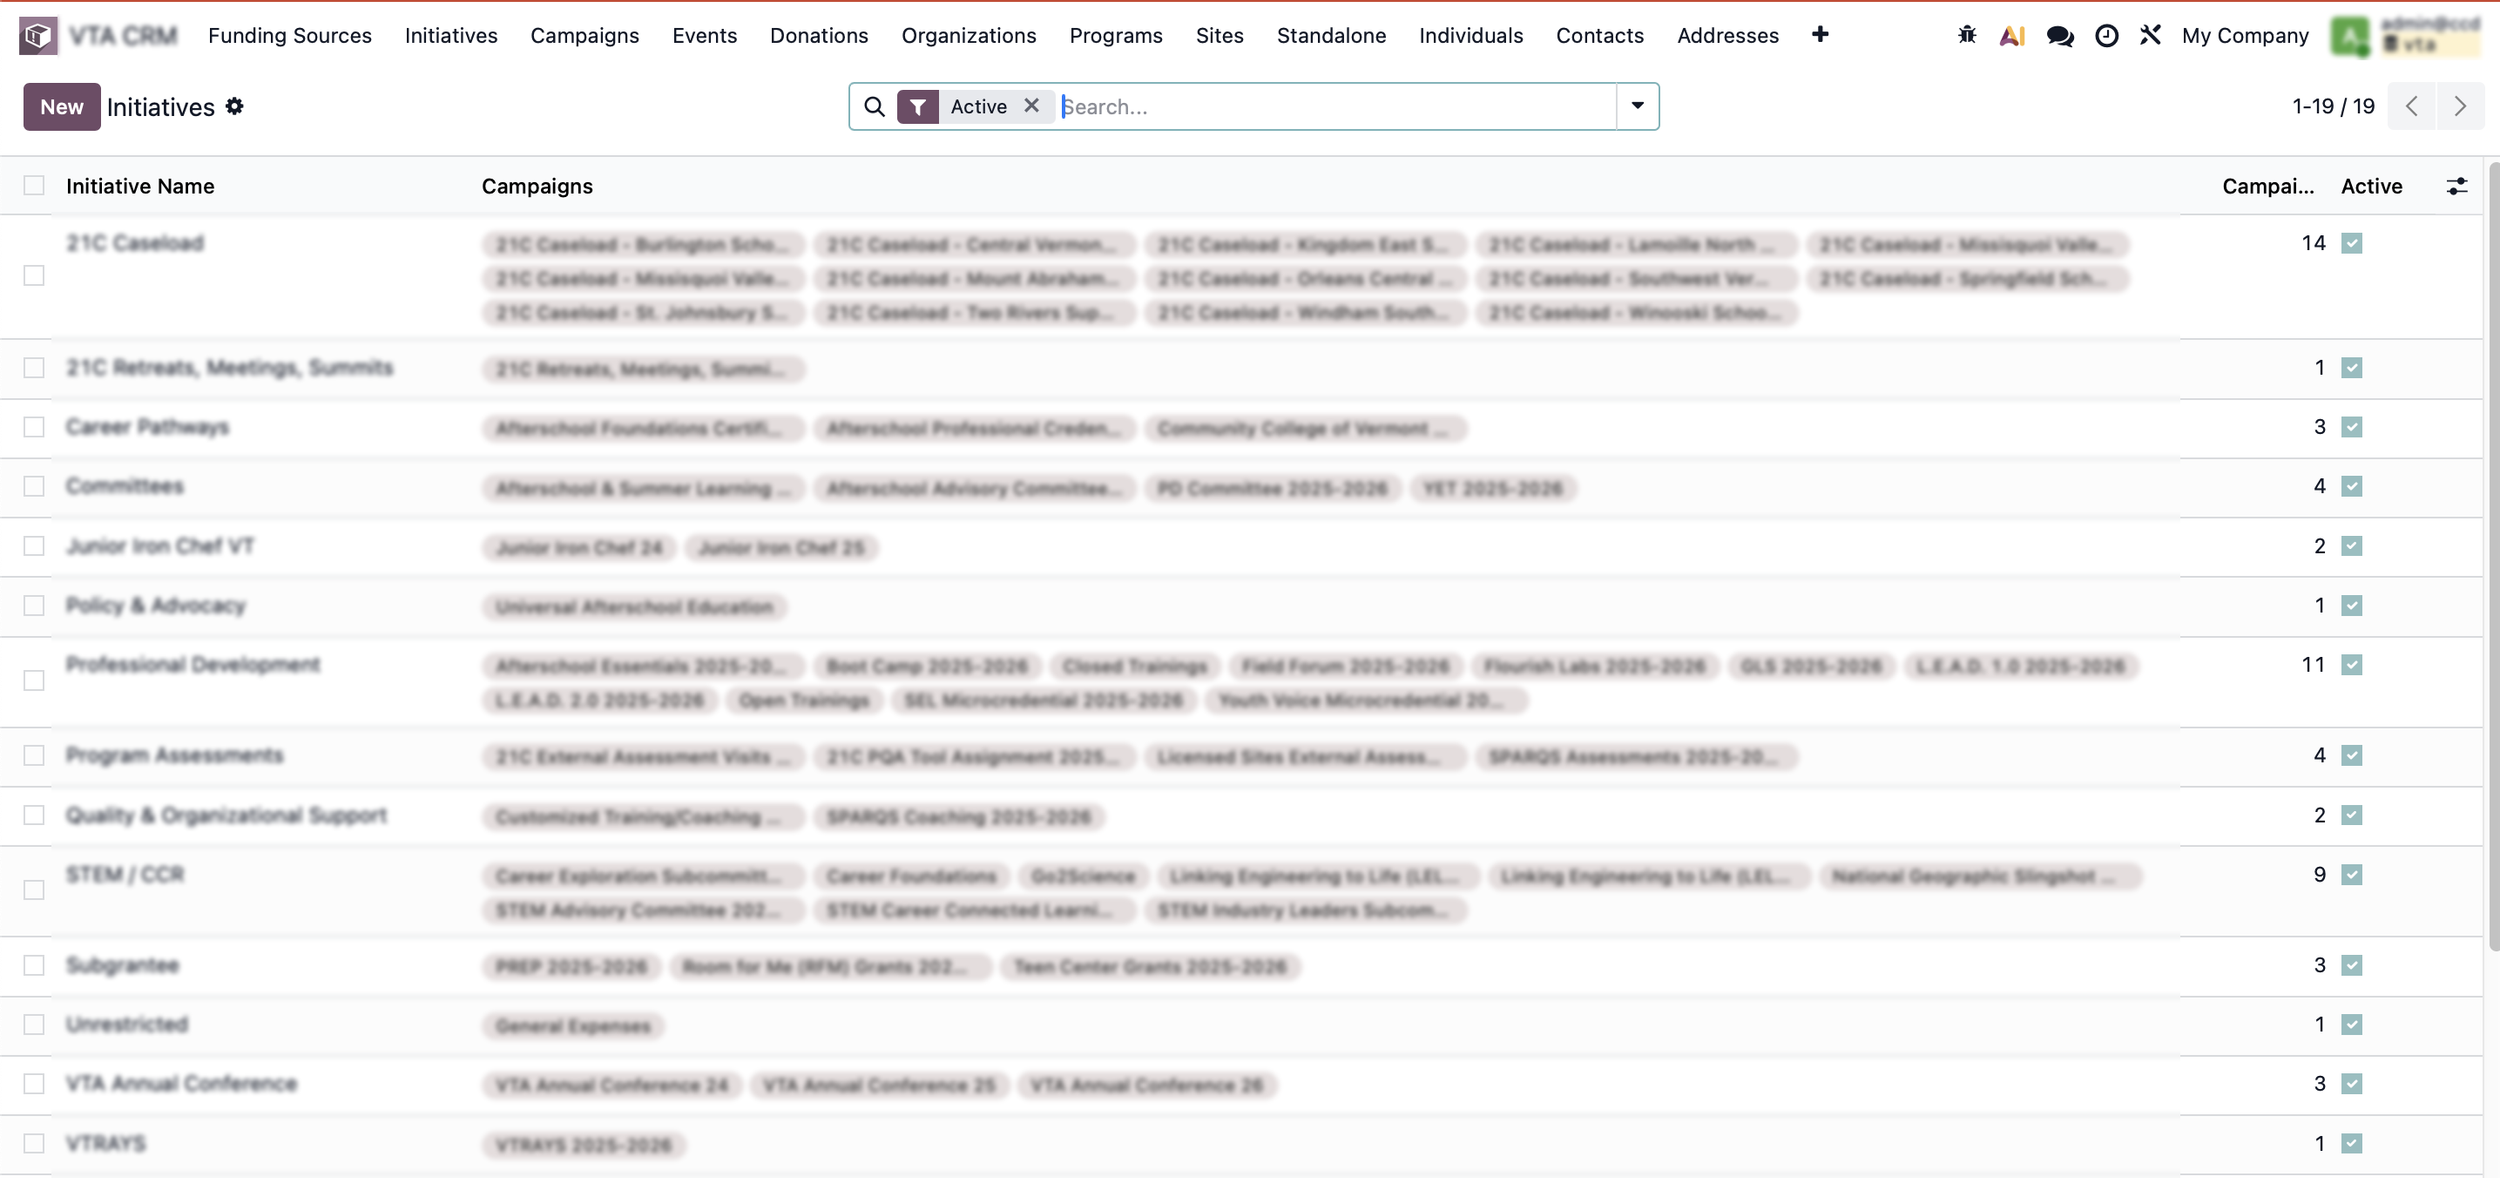Screen dimensions: 2500x1178
Task: Open the My Company switcher
Action: pyautogui.click(x=2244, y=36)
